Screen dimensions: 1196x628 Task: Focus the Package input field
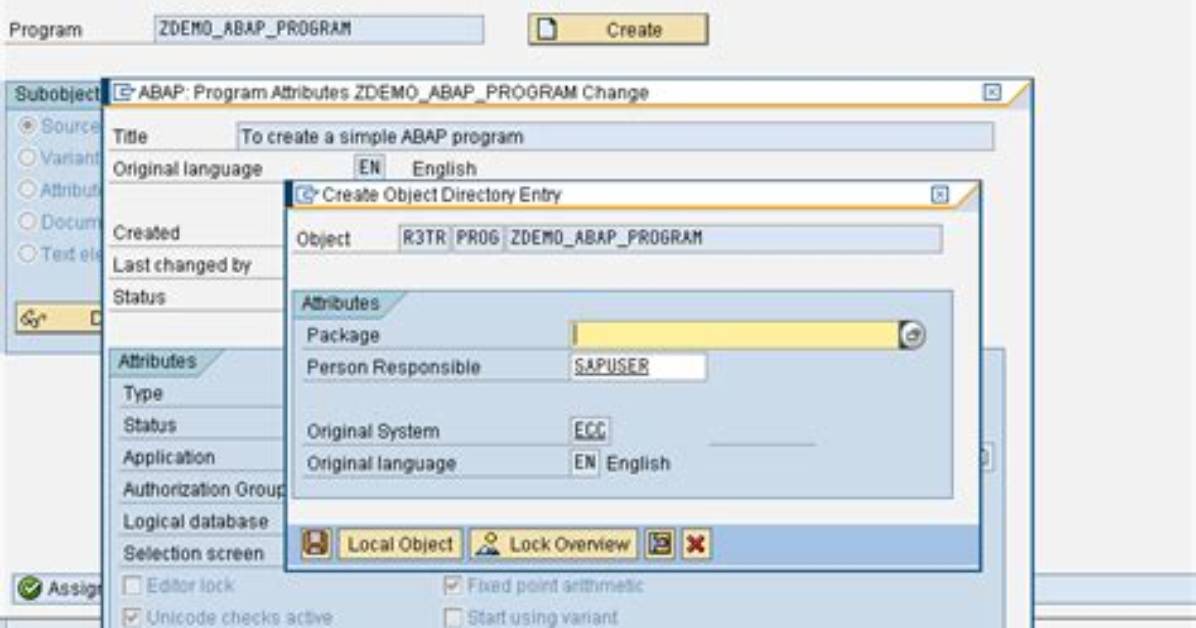pos(735,335)
